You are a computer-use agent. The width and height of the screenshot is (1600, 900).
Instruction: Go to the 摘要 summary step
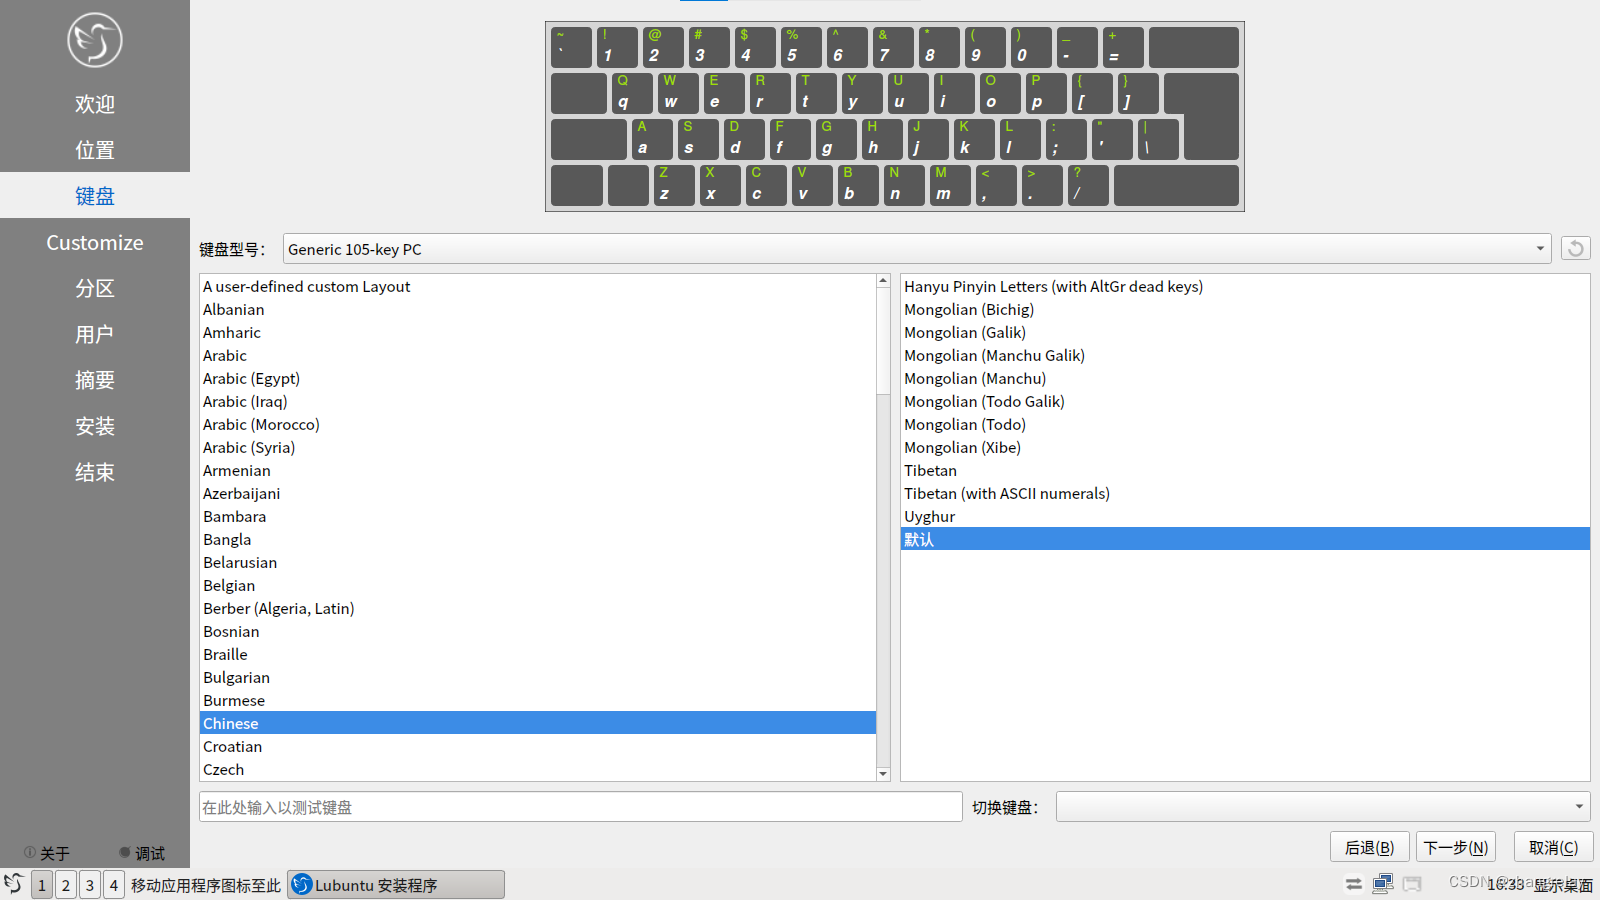coord(95,380)
